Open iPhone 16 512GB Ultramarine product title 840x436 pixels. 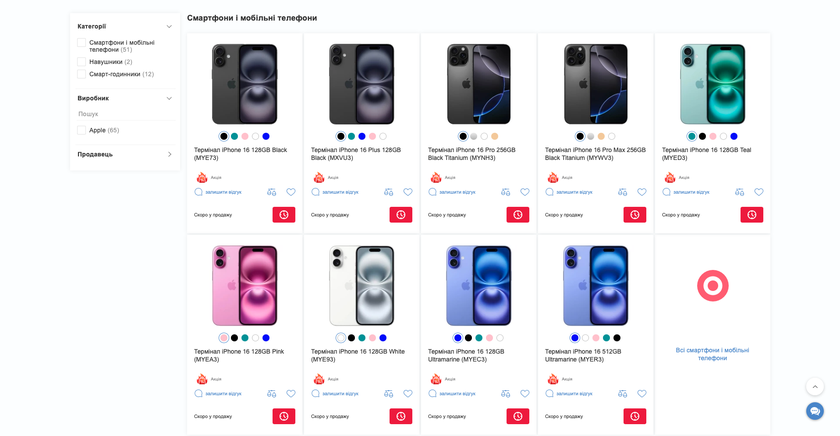coord(583,355)
